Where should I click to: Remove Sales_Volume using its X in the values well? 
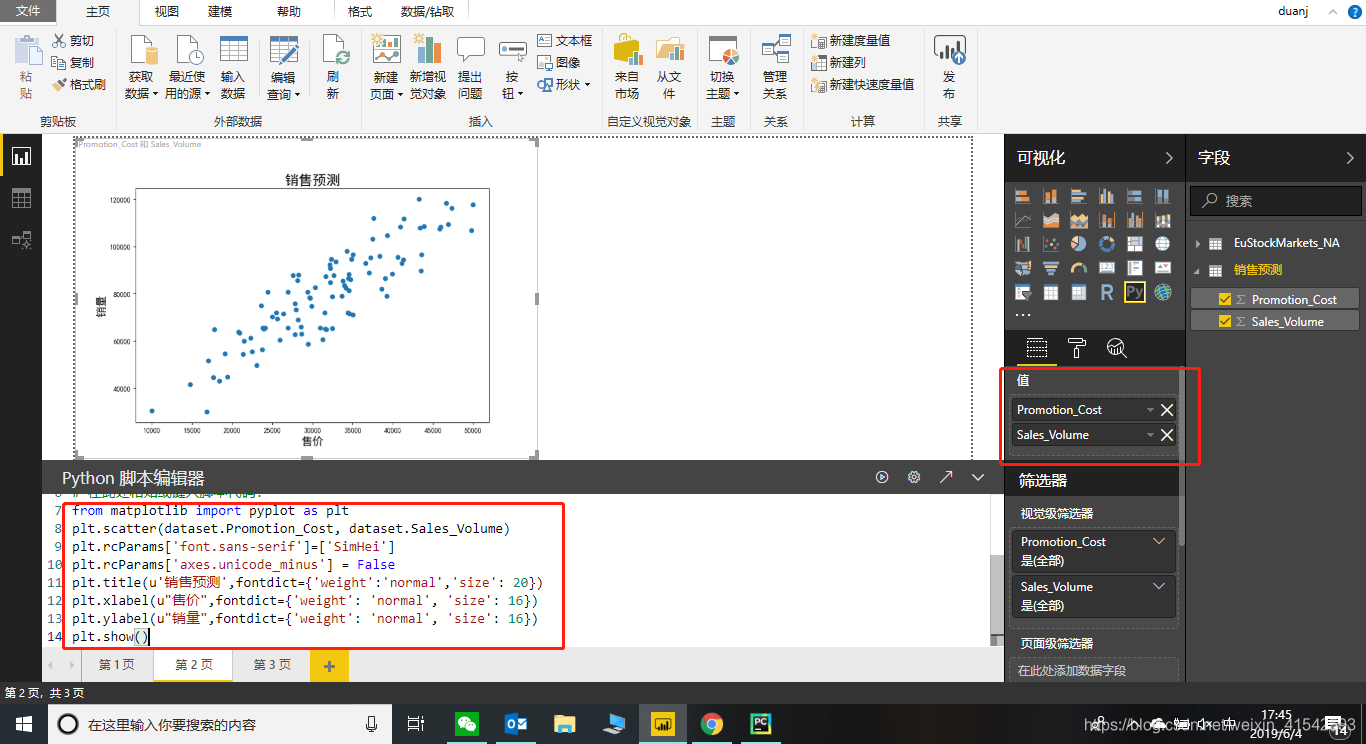1166,434
